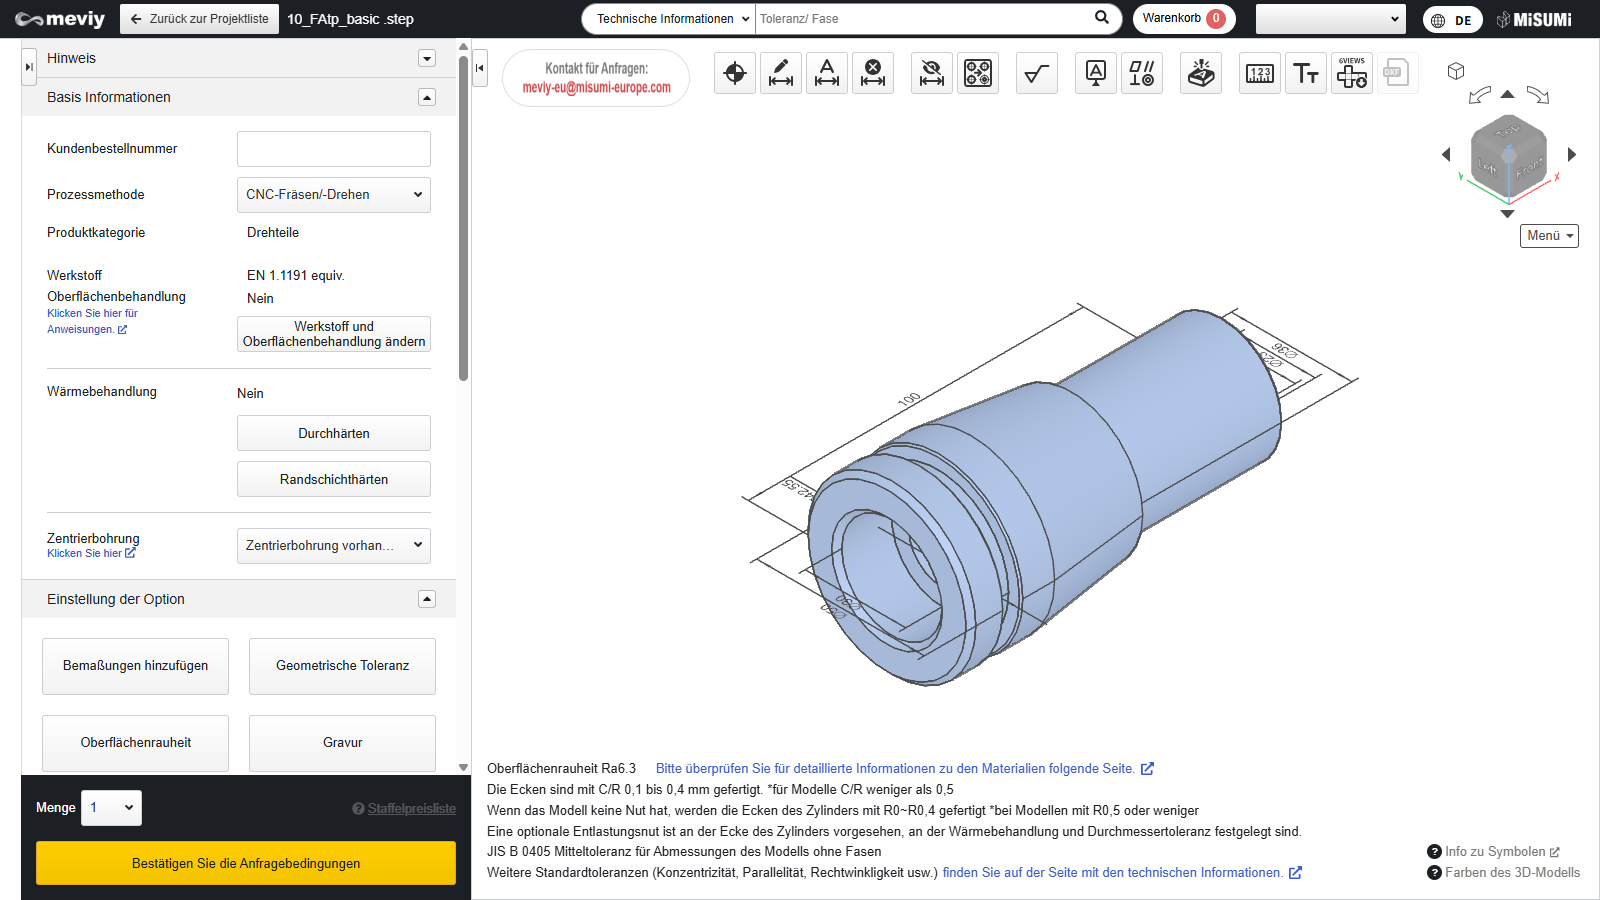The height and width of the screenshot is (900, 1600).
Task: Click the crosshair origin tool icon
Action: click(735, 73)
